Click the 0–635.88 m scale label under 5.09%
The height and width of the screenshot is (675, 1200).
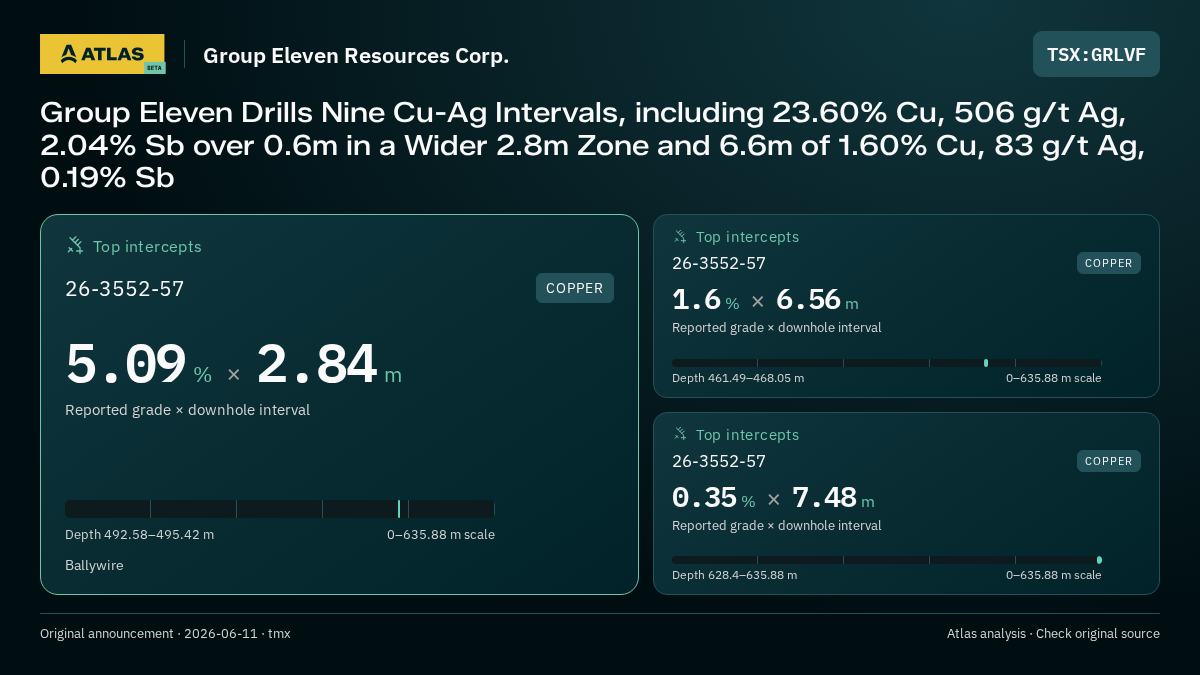coord(441,534)
